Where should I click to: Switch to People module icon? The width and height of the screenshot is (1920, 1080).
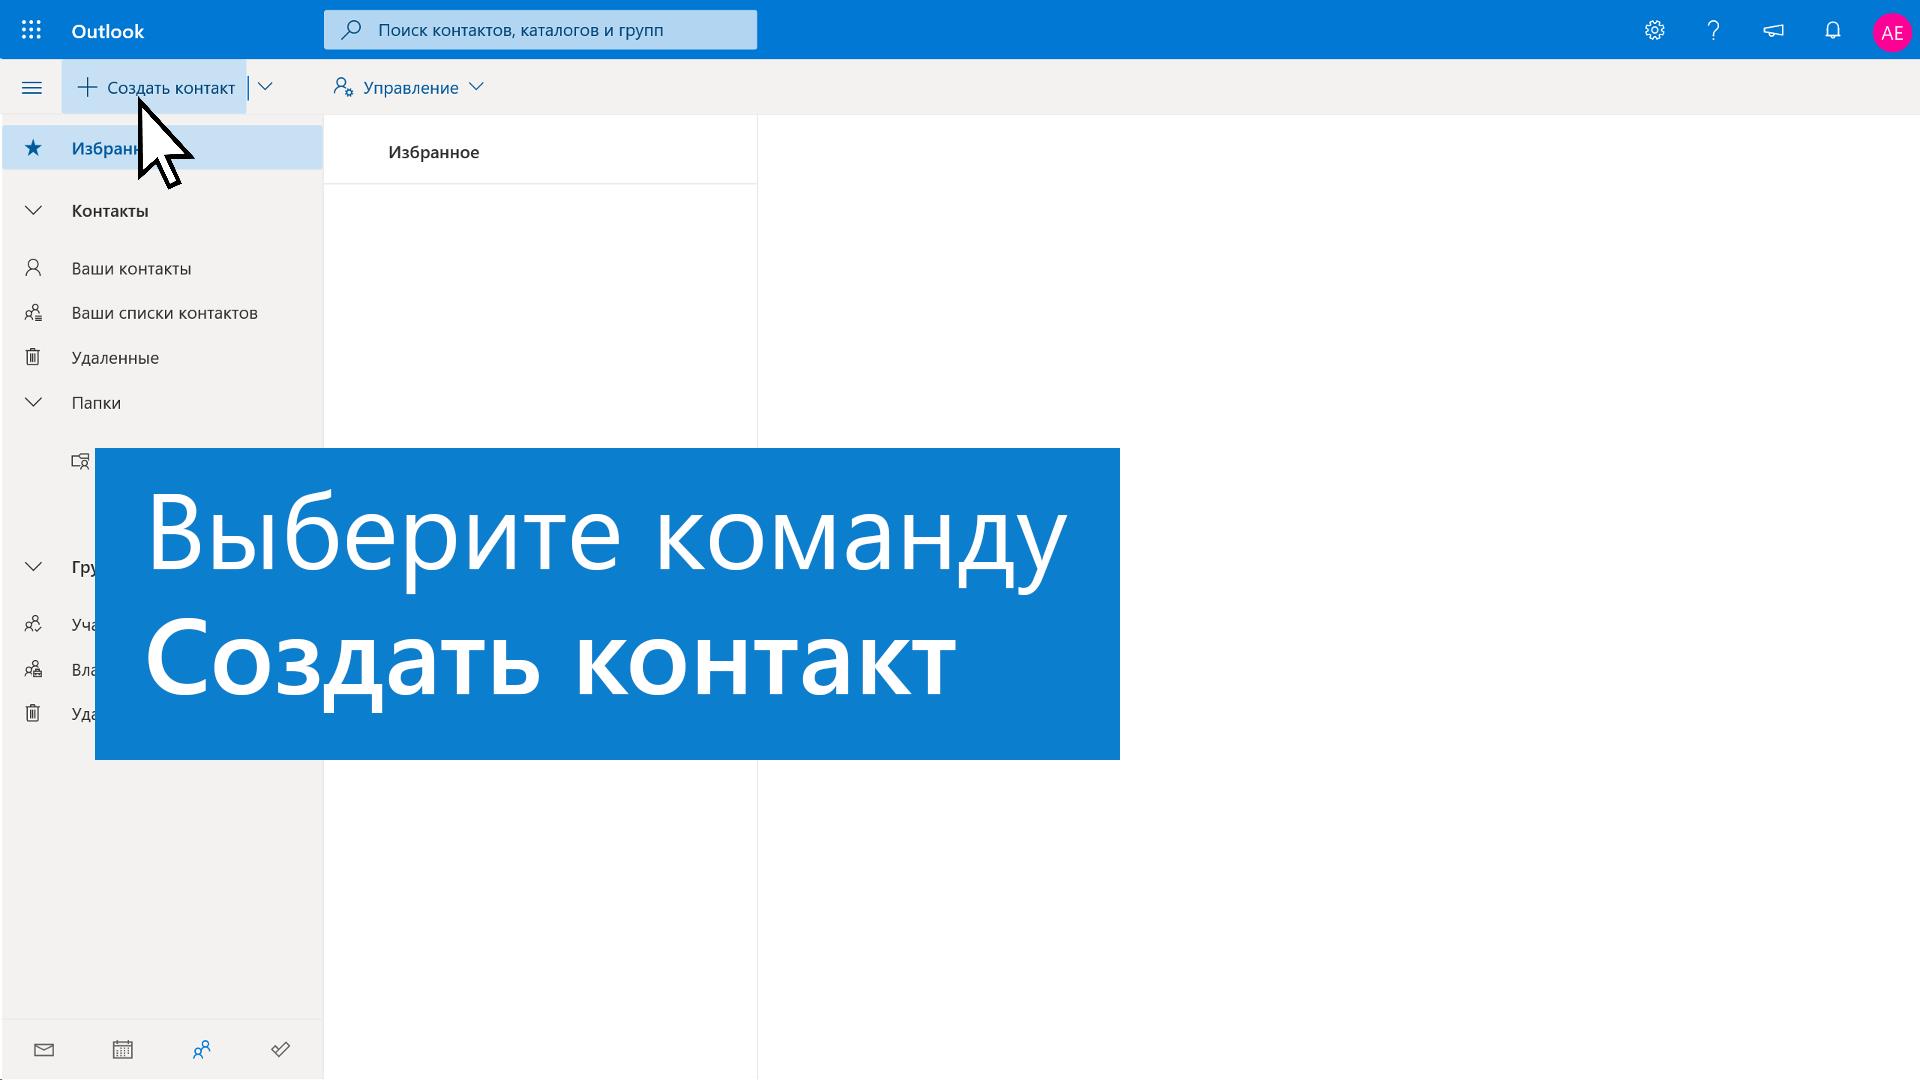(x=201, y=1049)
